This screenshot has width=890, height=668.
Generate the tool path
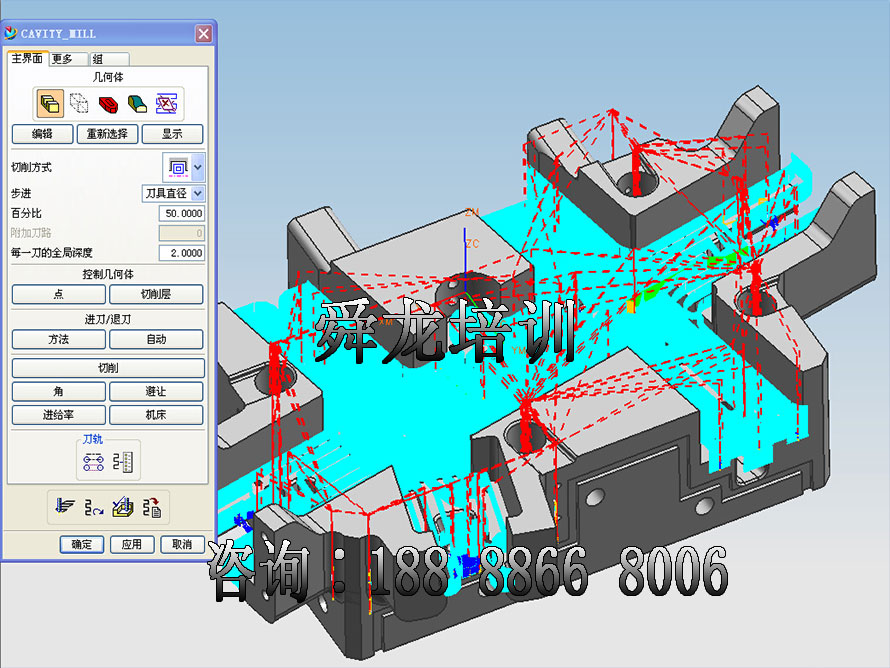65,507
